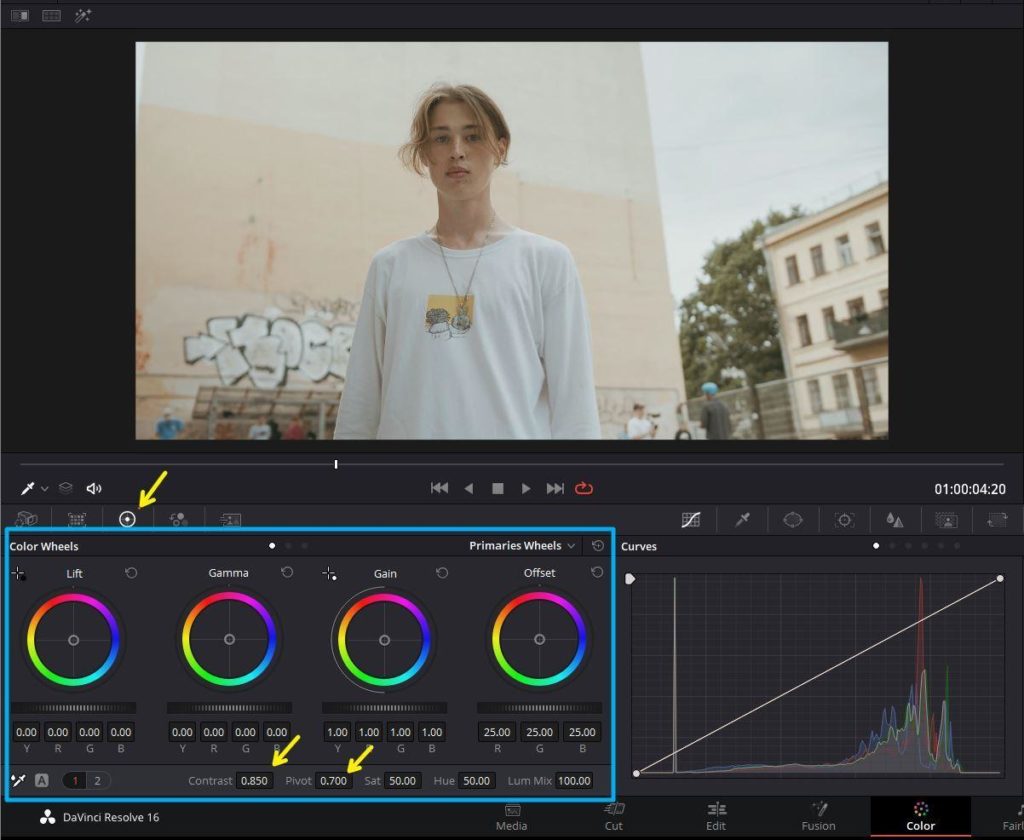Click the DaVinci Resolve 16 logo
Image resolution: width=1024 pixels, height=840 pixels.
tap(48, 817)
